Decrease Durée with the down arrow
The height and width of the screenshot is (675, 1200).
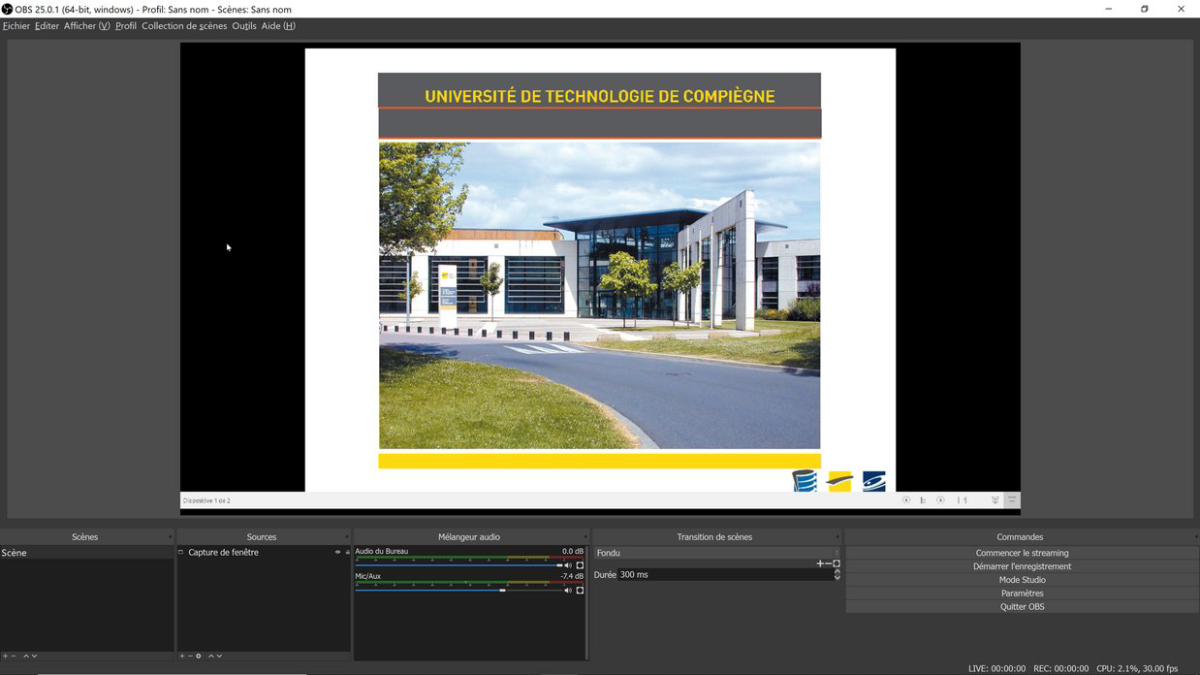[837, 578]
